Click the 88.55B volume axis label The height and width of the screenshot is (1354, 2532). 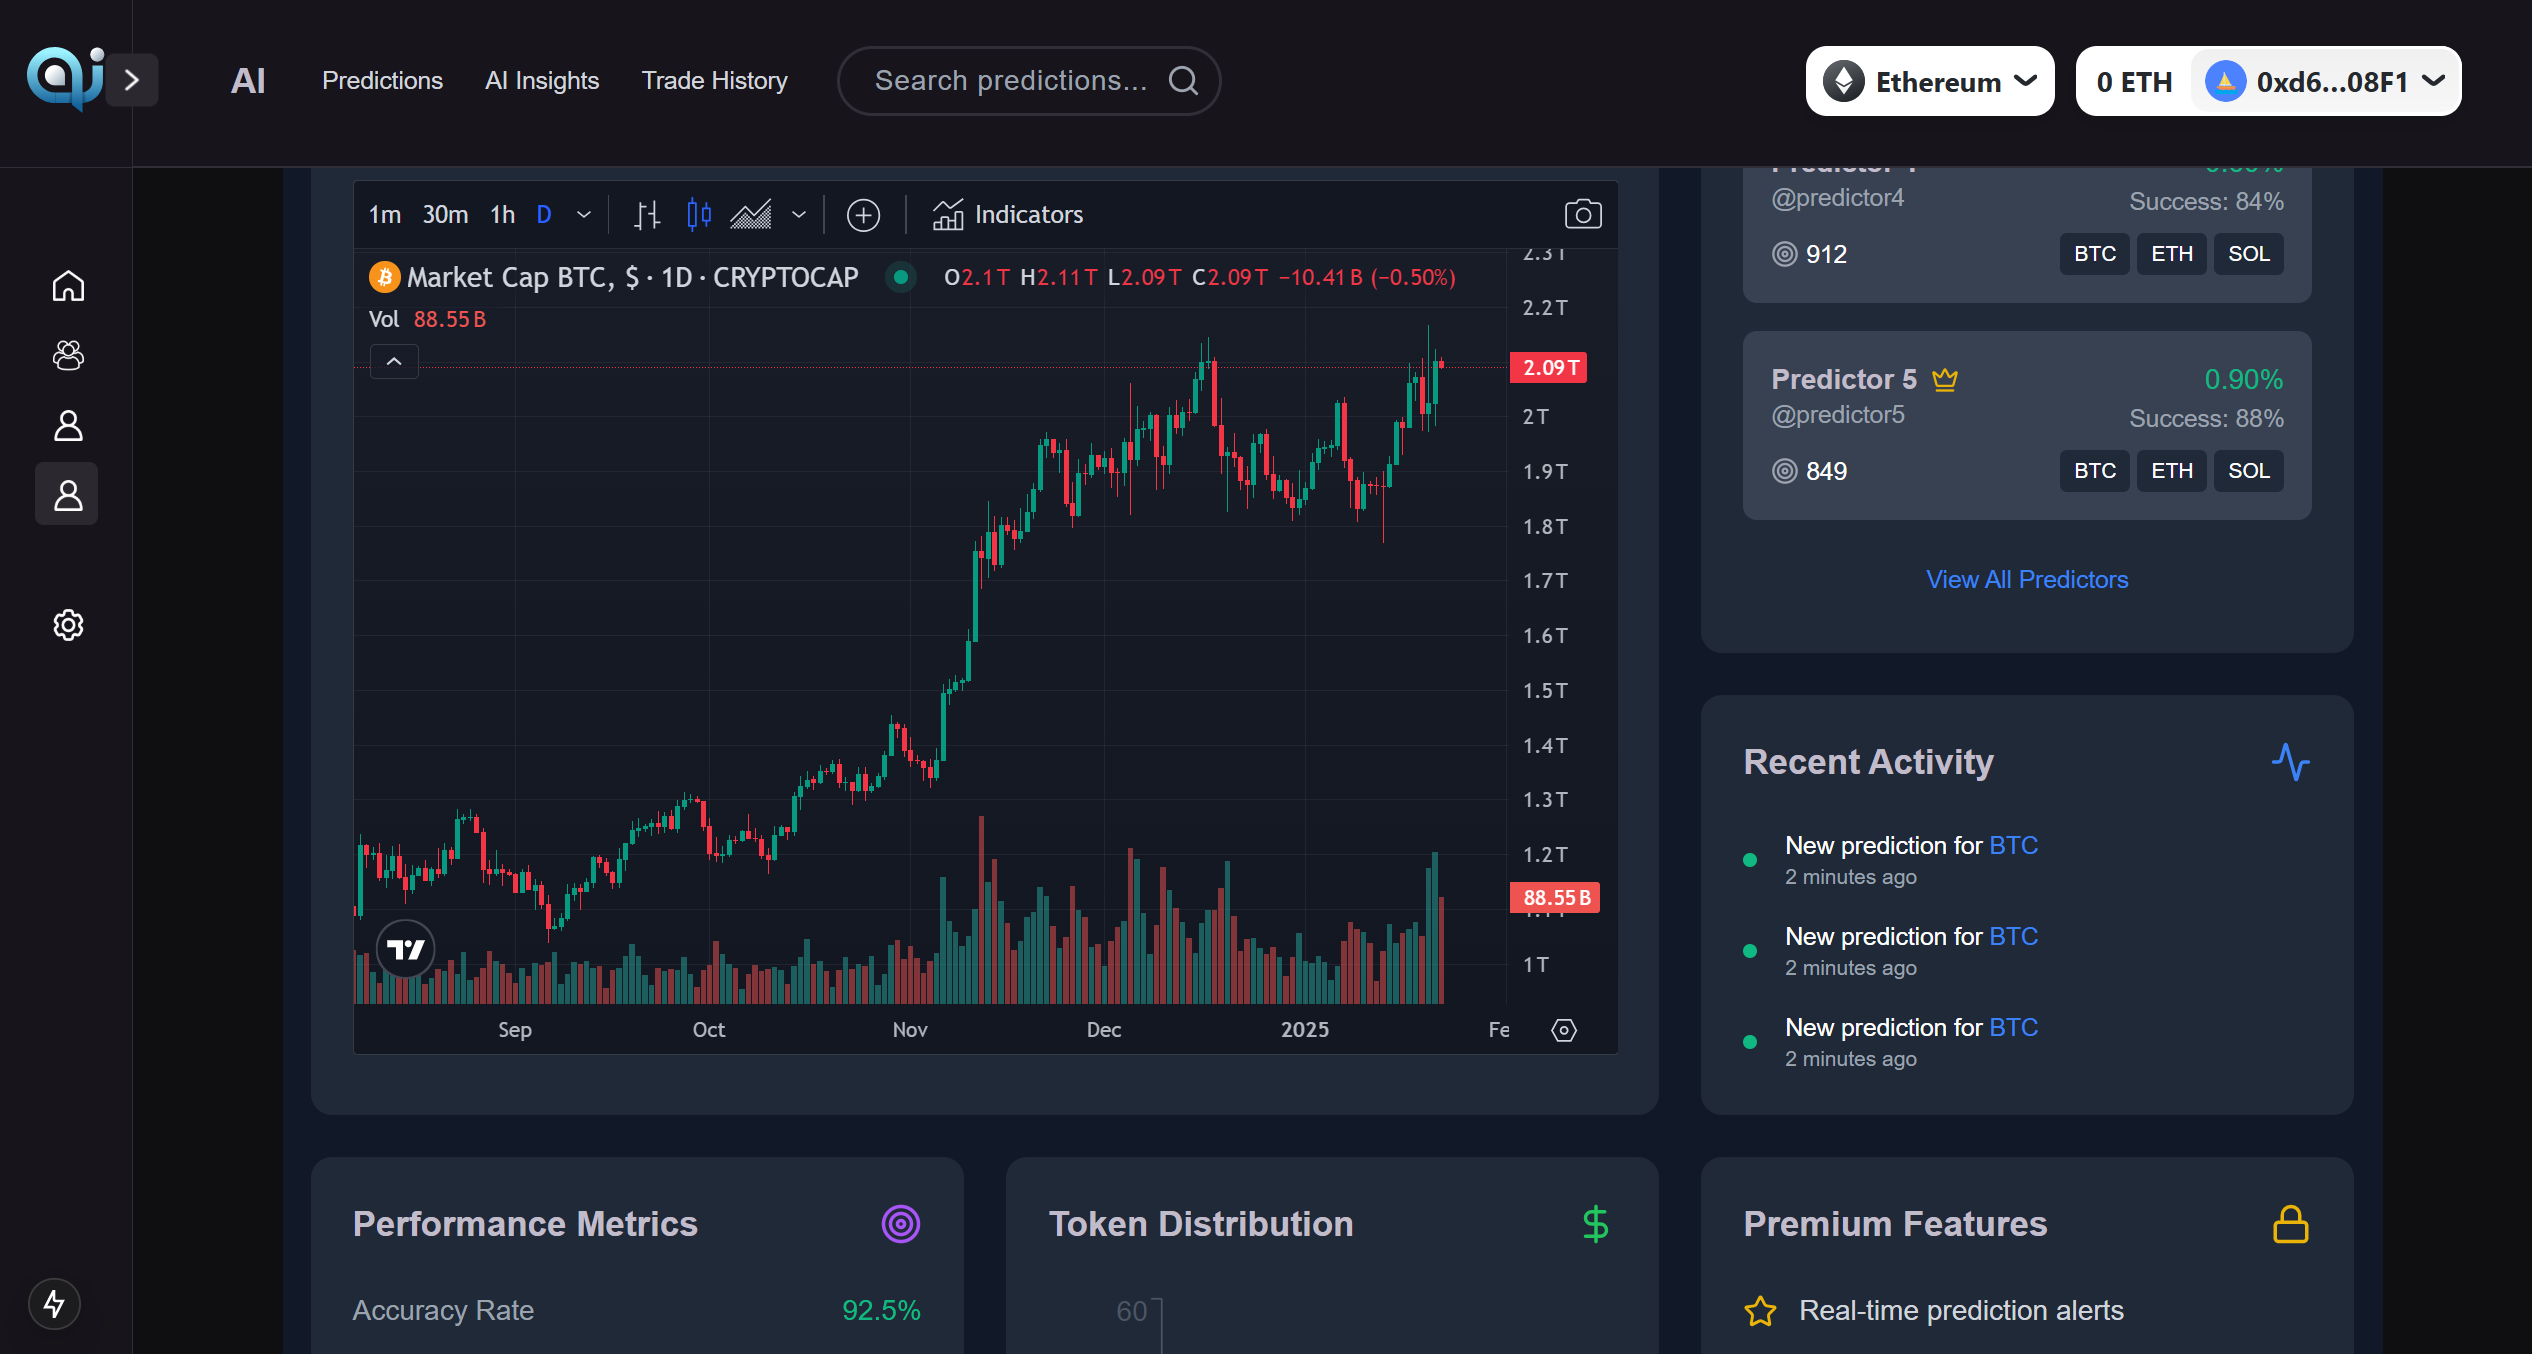[1555, 898]
